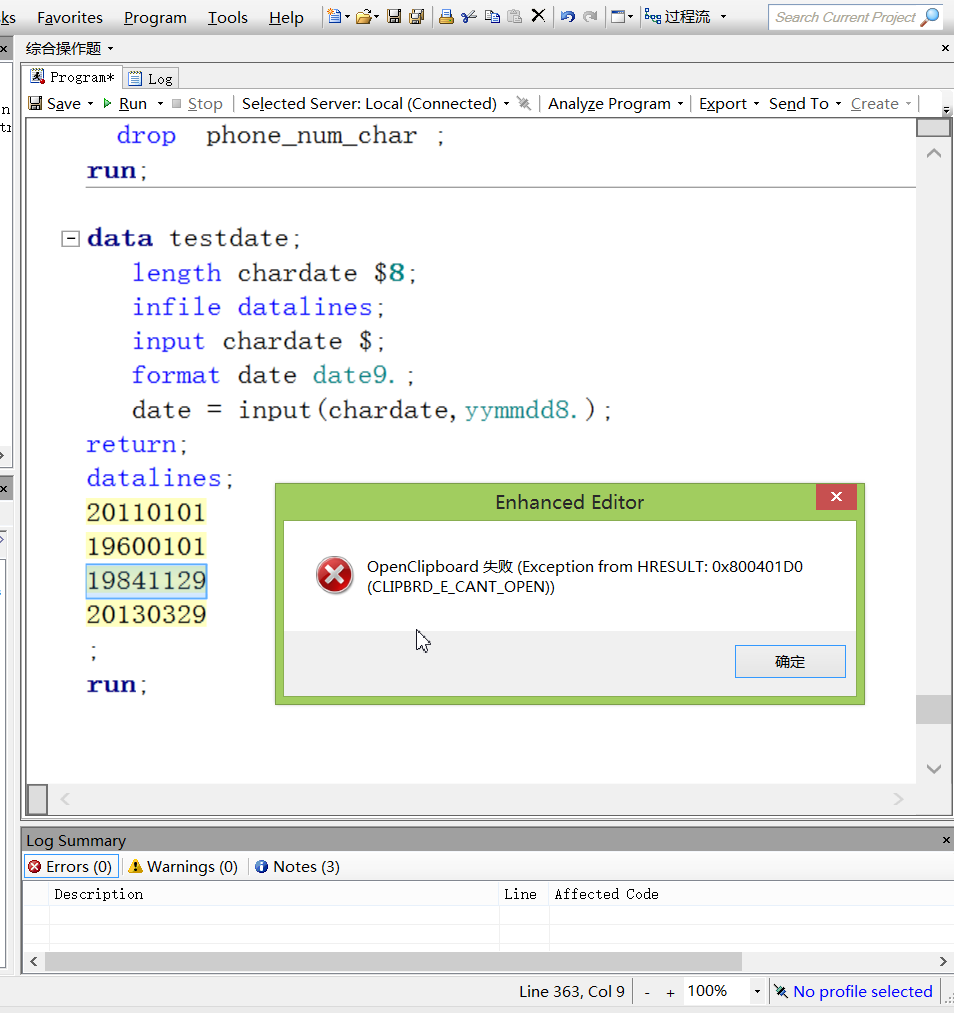This screenshot has width=954, height=1013.
Task: Click the Description column header
Action: 274,894
